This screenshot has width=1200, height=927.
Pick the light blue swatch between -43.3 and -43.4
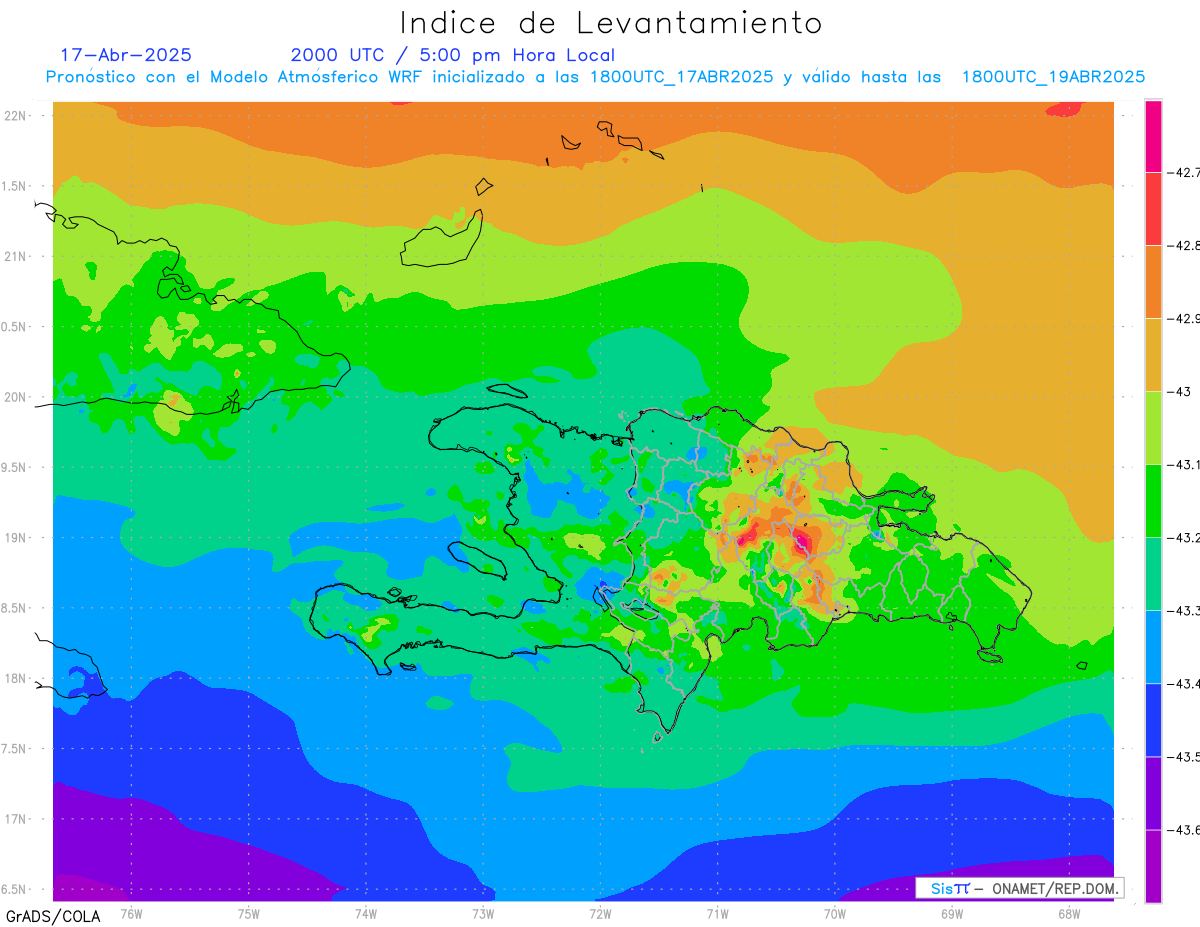[x=1153, y=646]
